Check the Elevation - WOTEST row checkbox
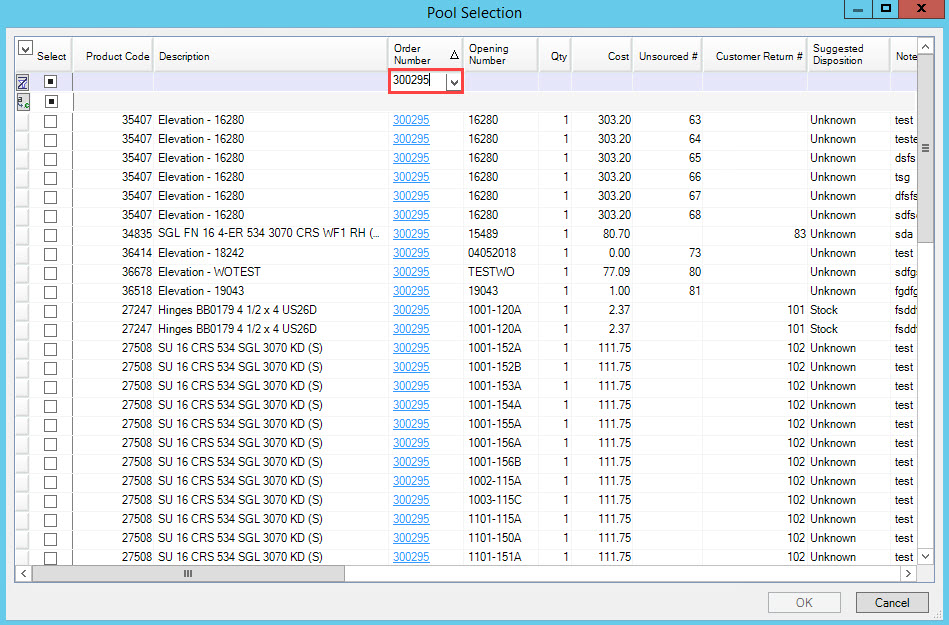 tap(51, 273)
